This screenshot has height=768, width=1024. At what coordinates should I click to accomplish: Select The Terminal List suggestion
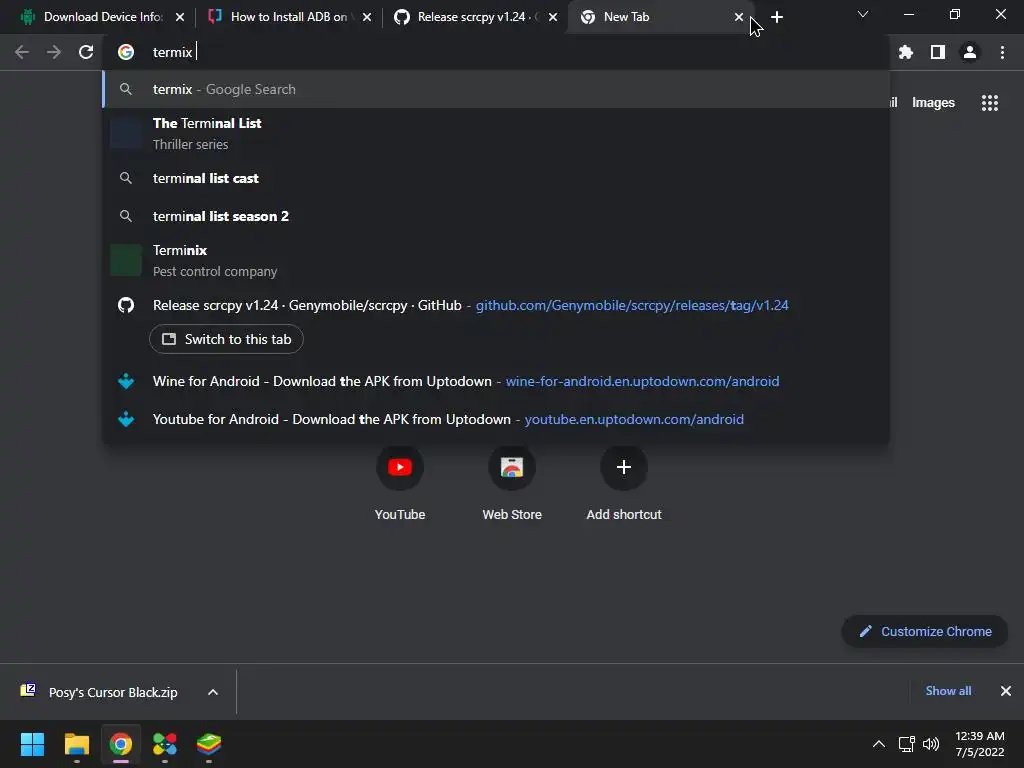coord(496,133)
